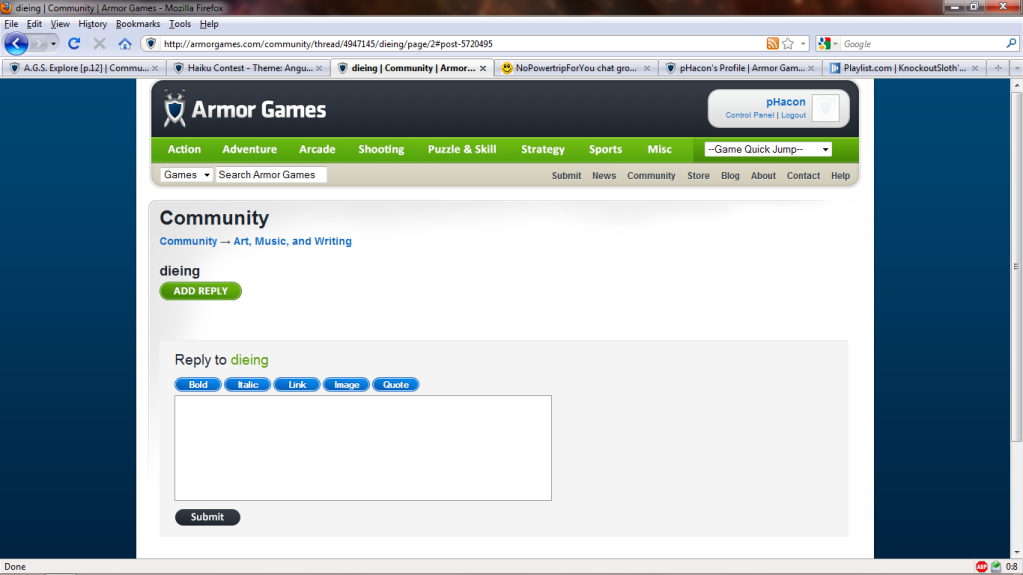Viewport: 1023px width, 575px height.
Task: Apply Bold formatting button
Action: pyautogui.click(x=198, y=385)
